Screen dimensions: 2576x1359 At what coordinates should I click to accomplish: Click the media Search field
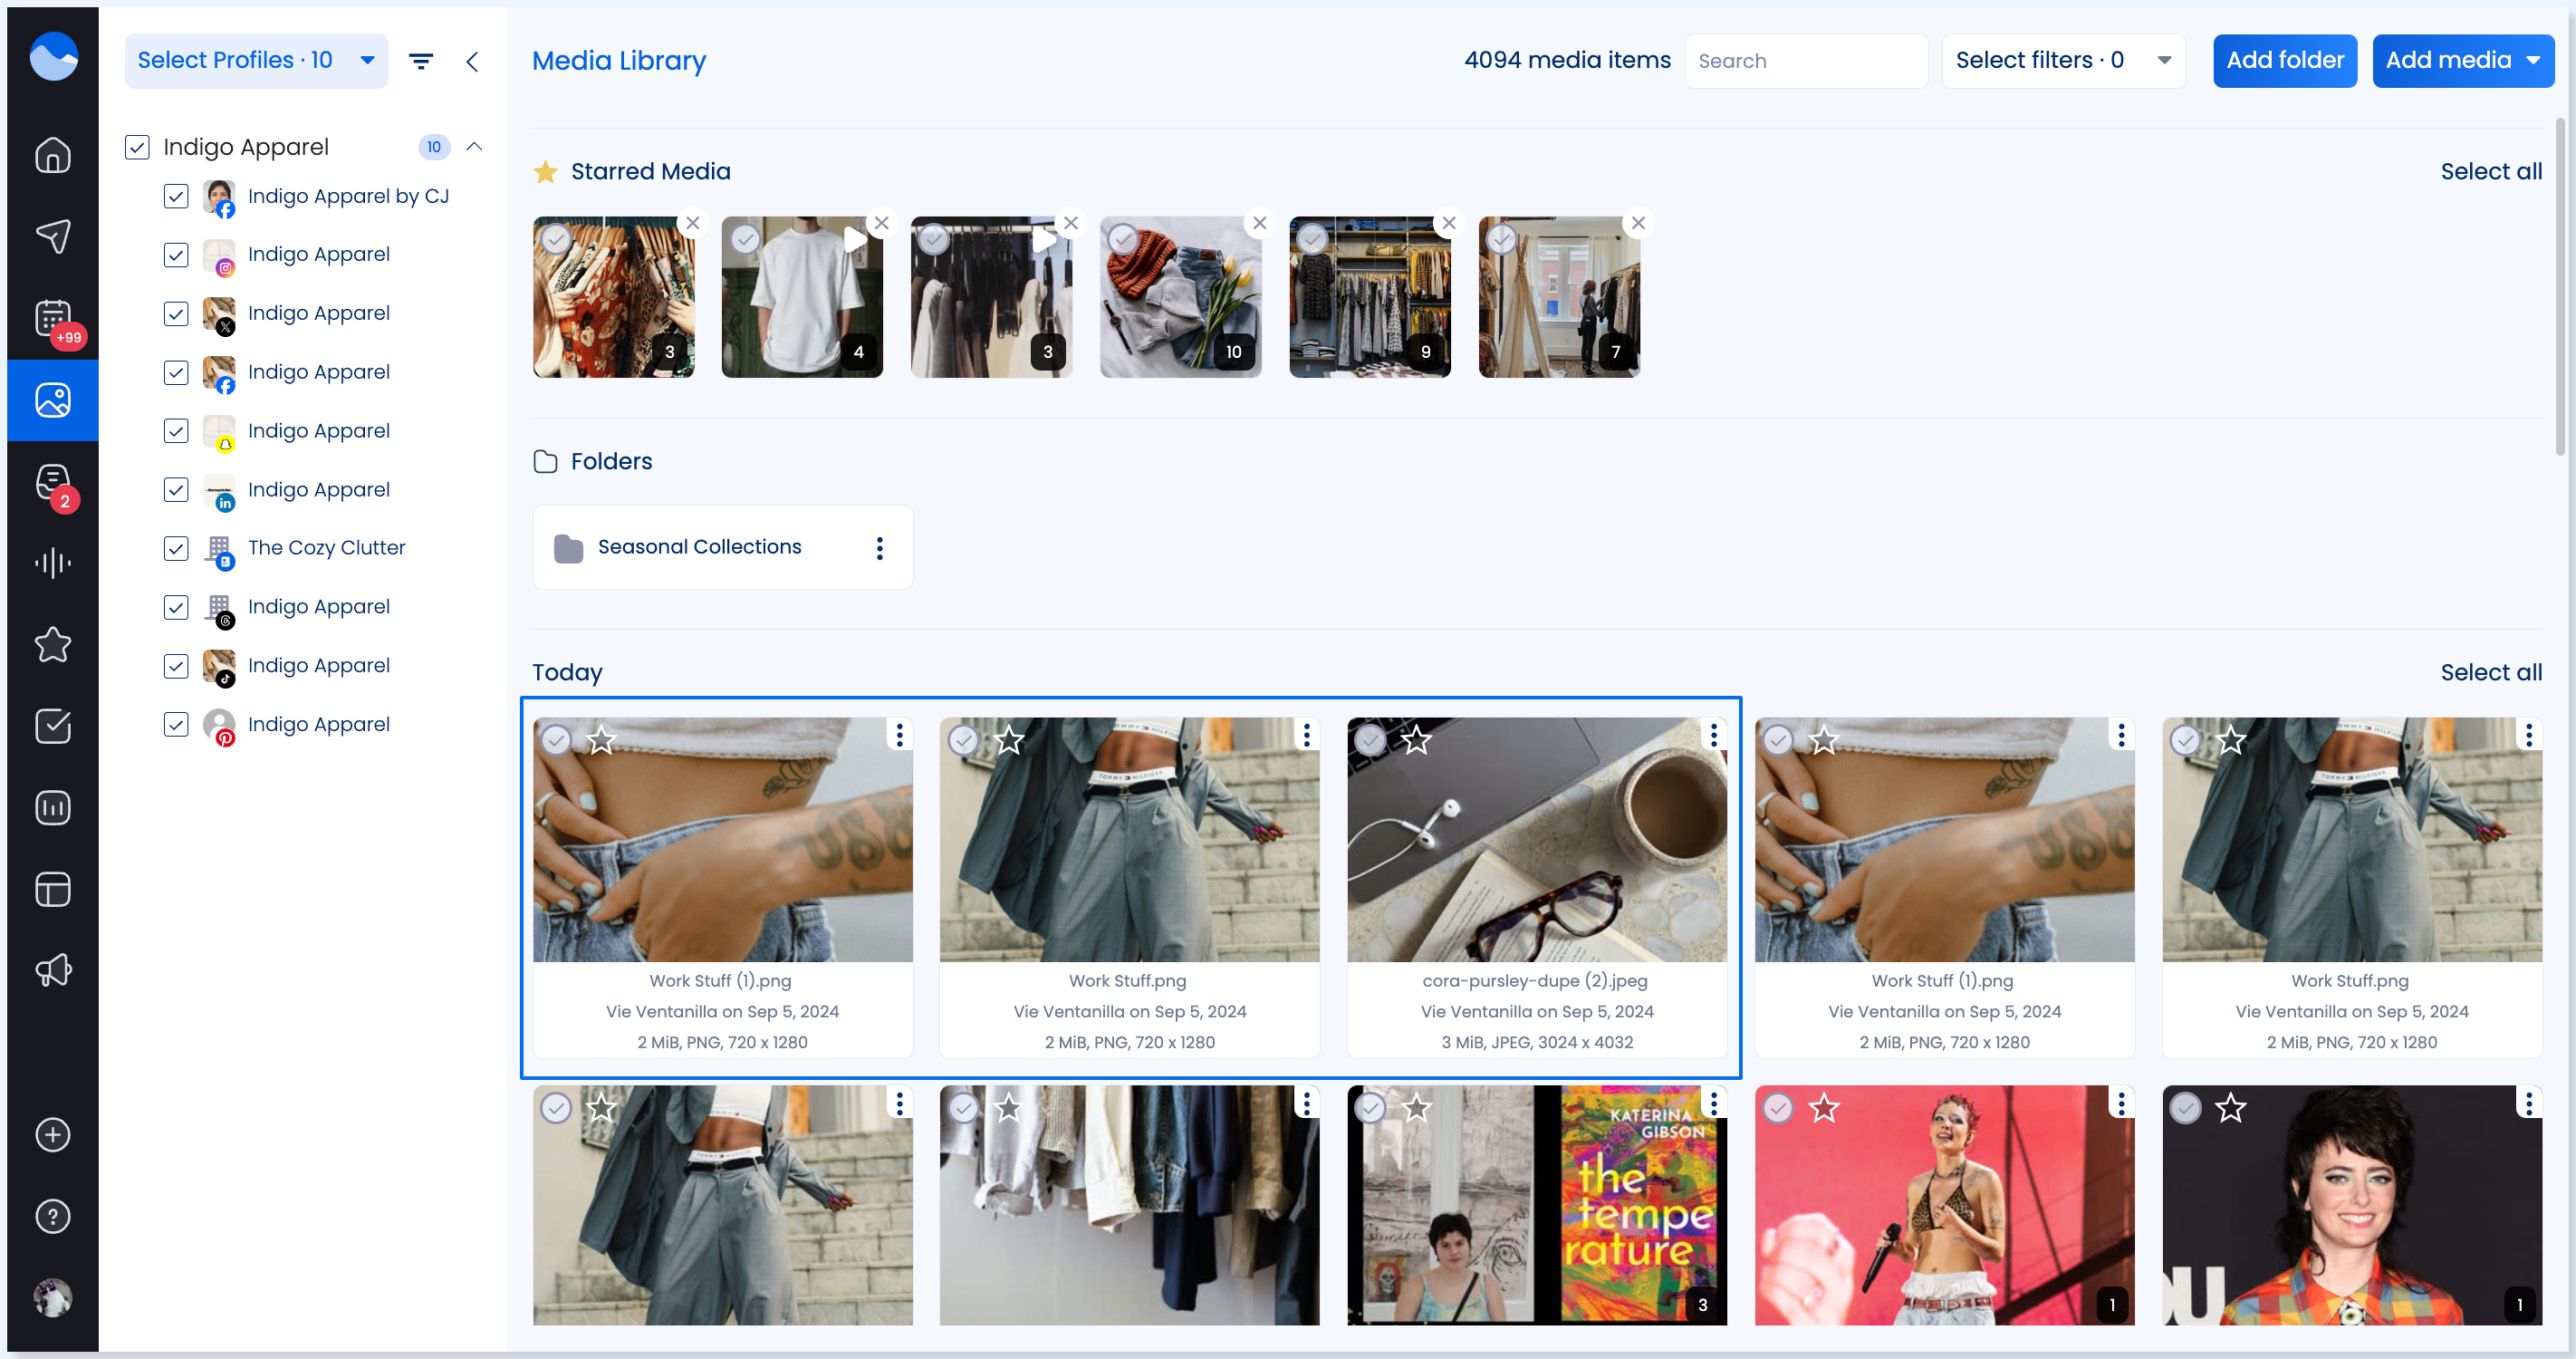[1806, 61]
